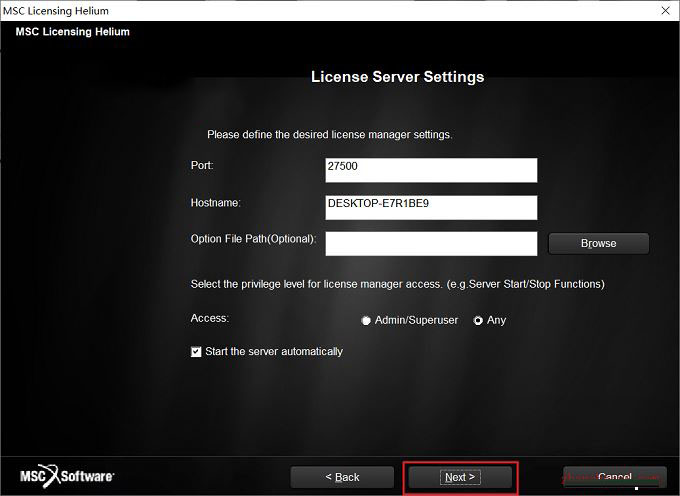Click the License Server Settings heading
The image size is (680, 496).
(397, 77)
